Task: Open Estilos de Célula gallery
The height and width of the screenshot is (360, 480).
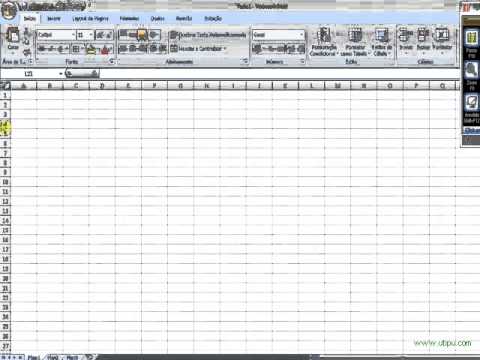Action: pyautogui.click(x=382, y=42)
